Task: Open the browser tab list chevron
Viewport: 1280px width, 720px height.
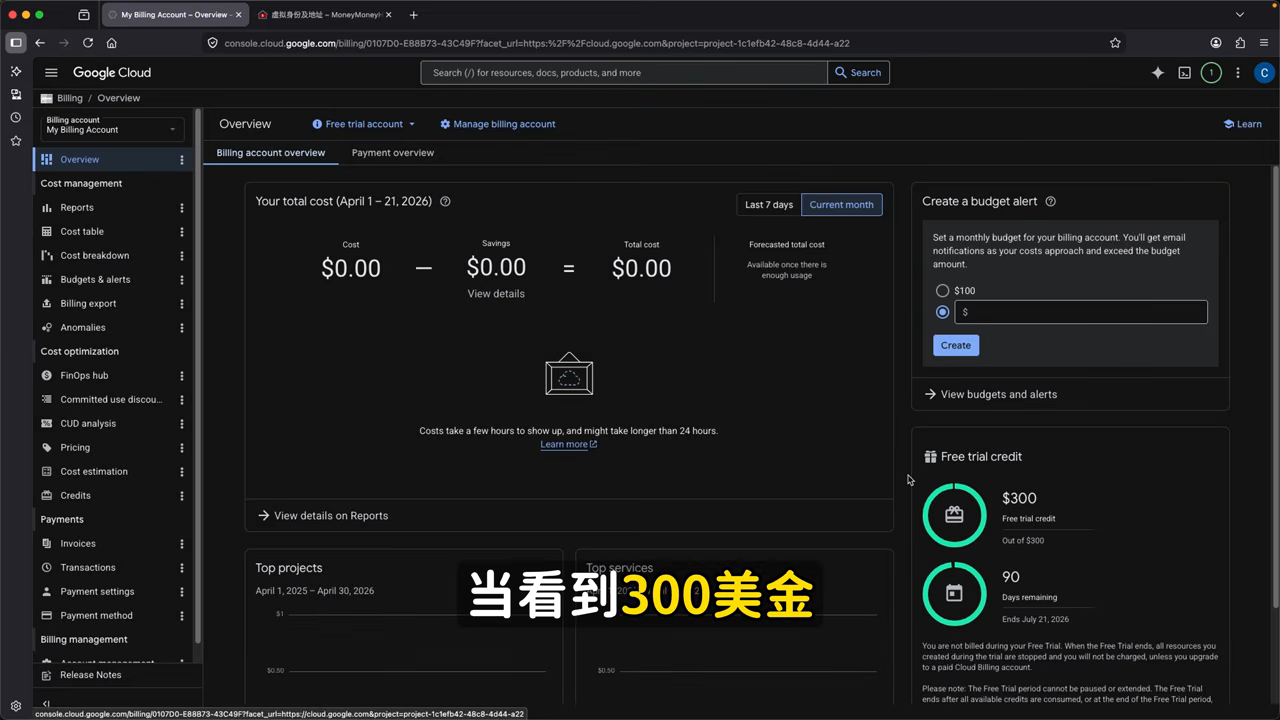Action: pyautogui.click(x=1240, y=15)
